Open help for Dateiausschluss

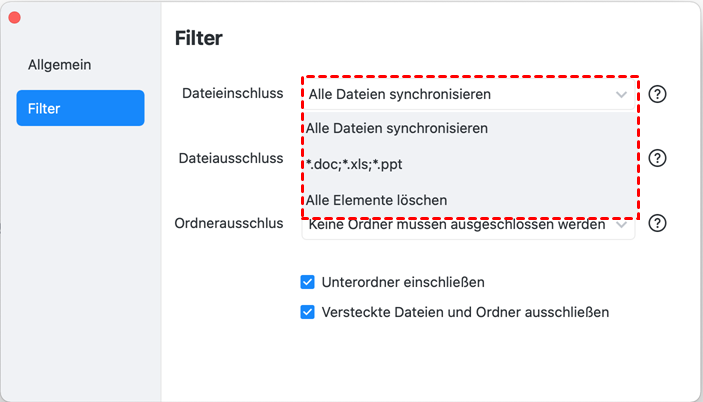click(657, 158)
